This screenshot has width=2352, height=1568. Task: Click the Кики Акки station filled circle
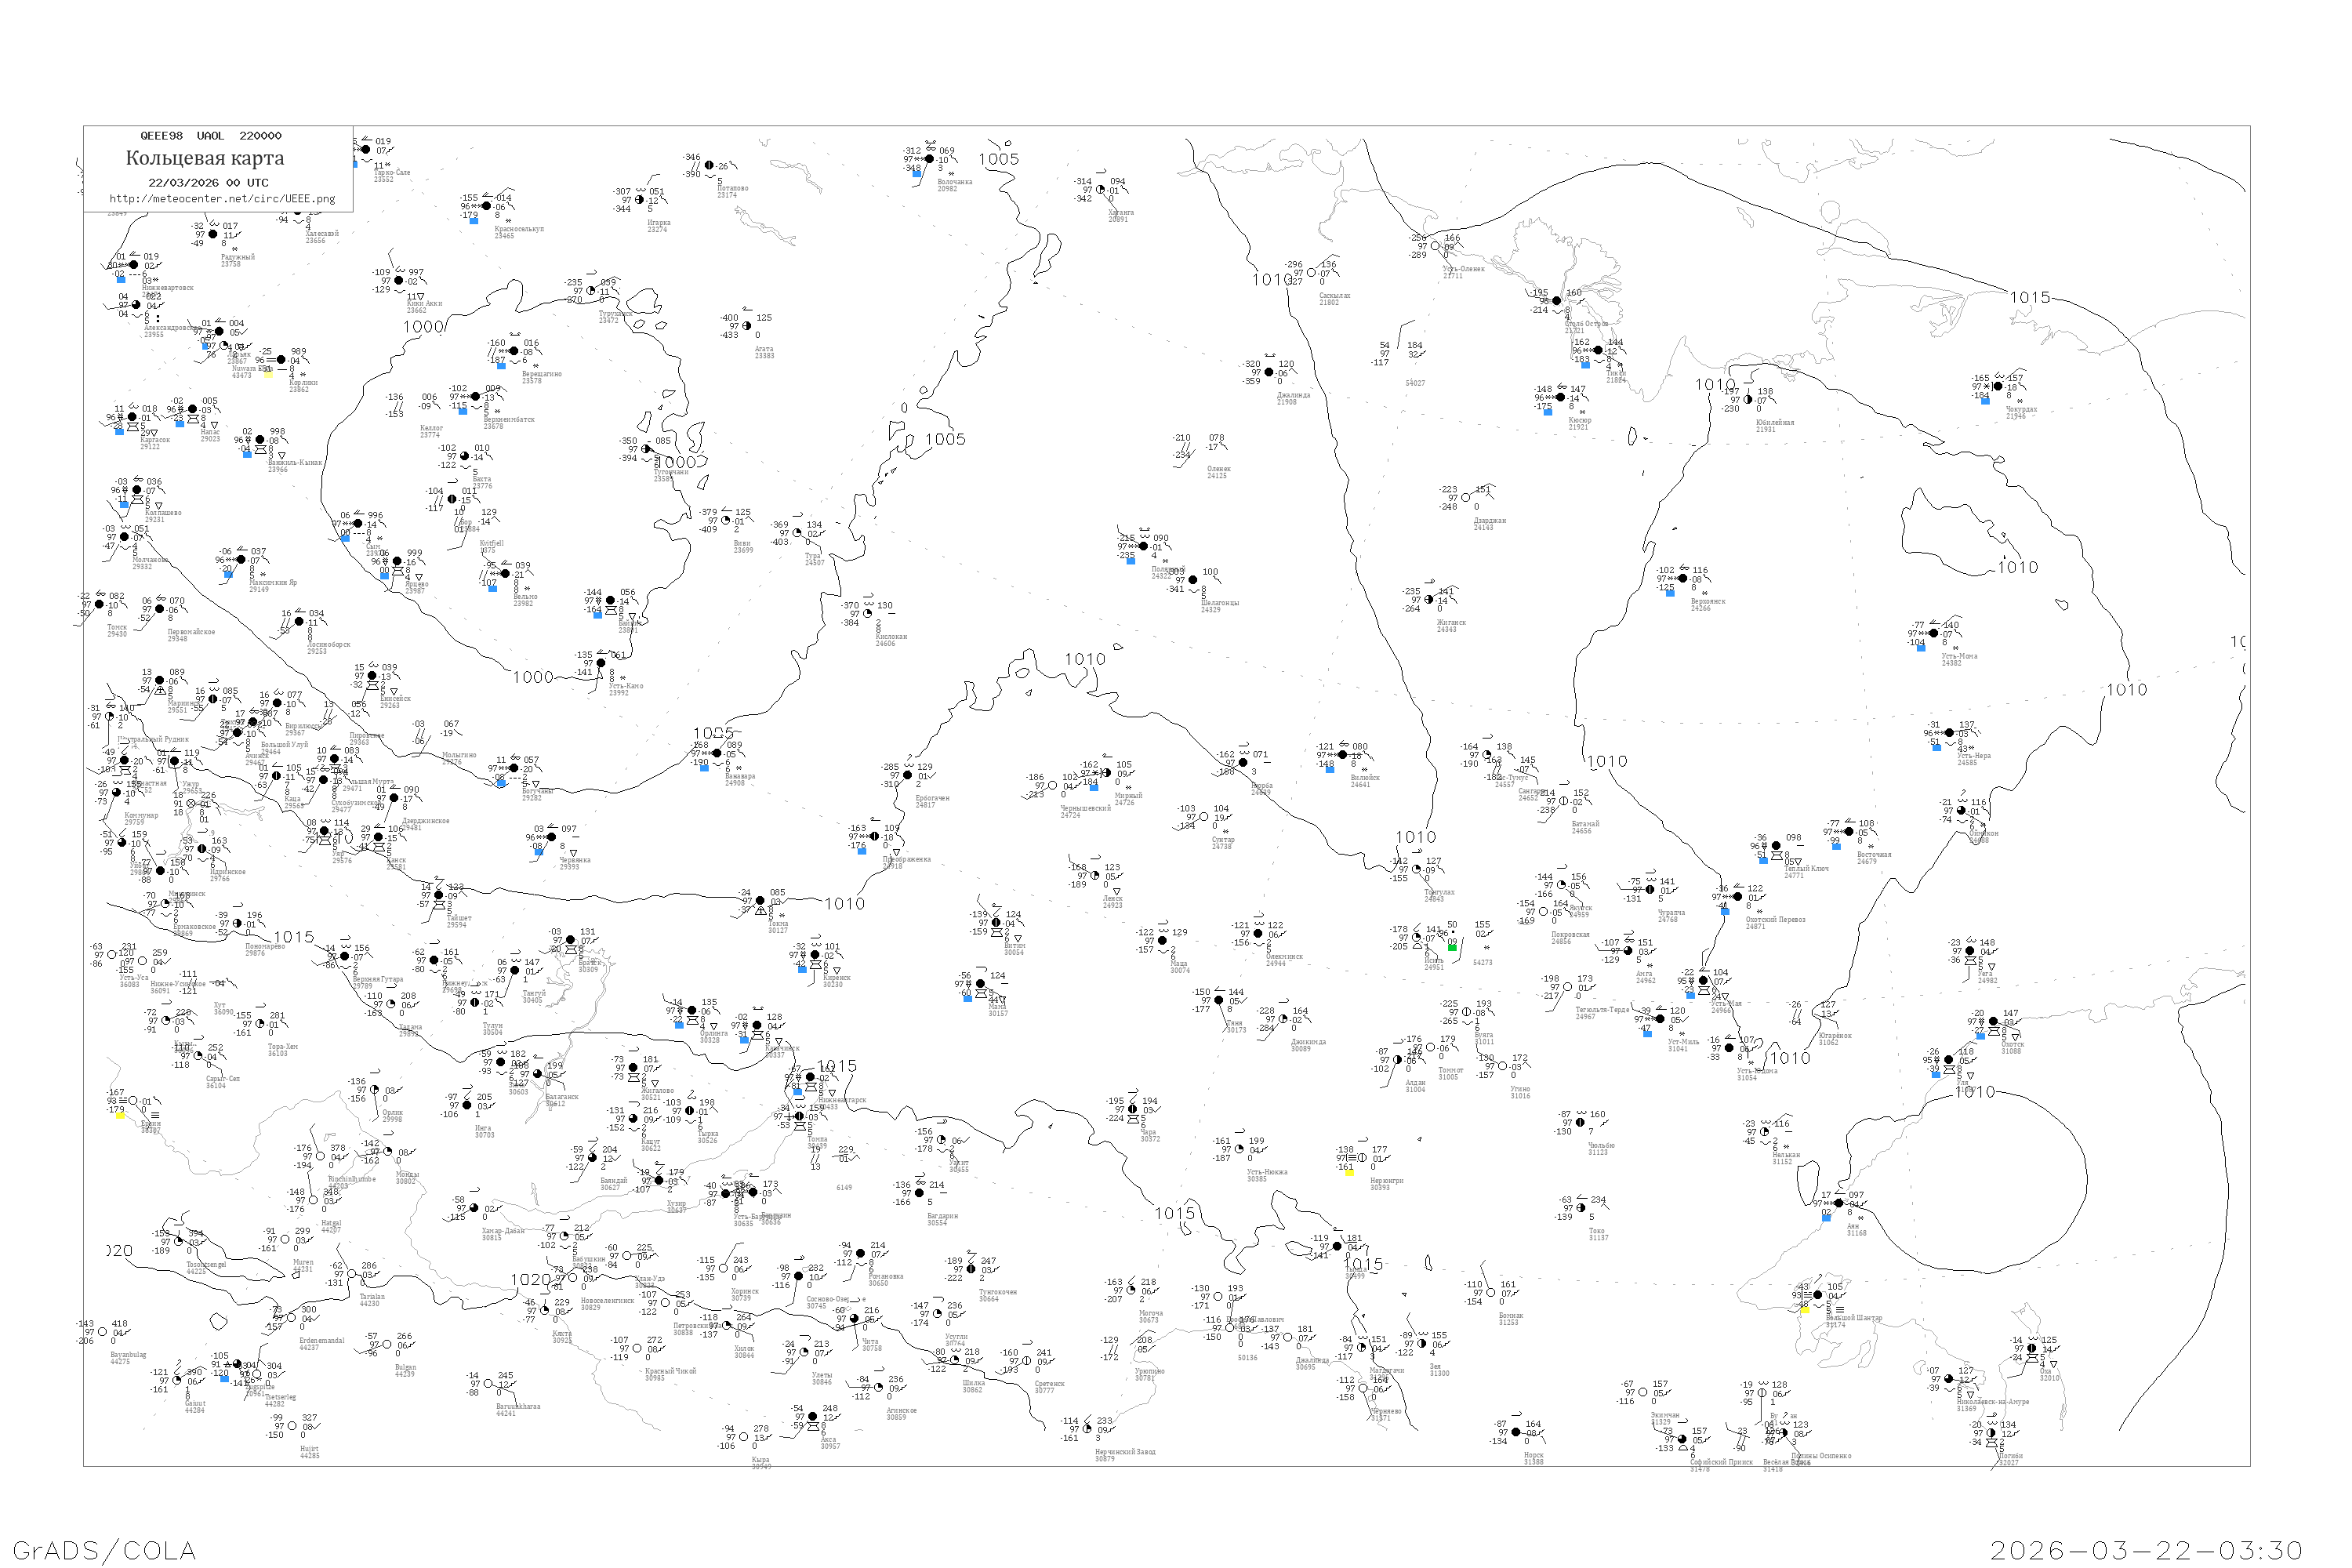(399, 281)
